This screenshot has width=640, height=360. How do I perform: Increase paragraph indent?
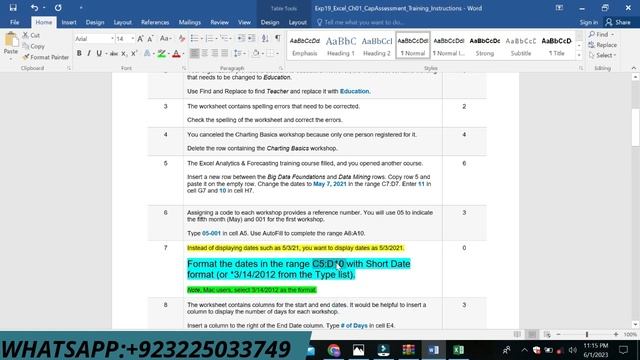(x=252, y=39)
